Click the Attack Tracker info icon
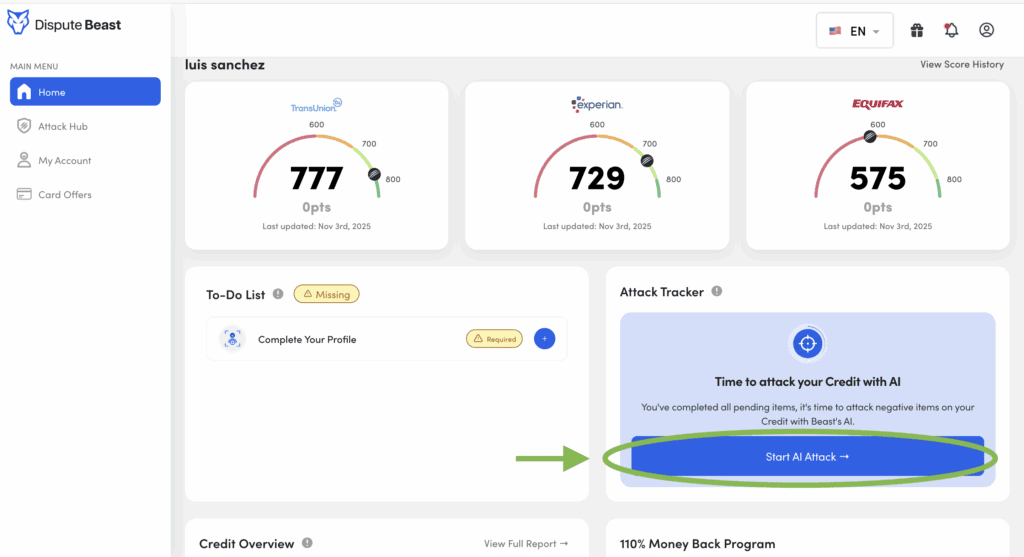This screenshot has width=1024, height=557. (x=717, y=292)
